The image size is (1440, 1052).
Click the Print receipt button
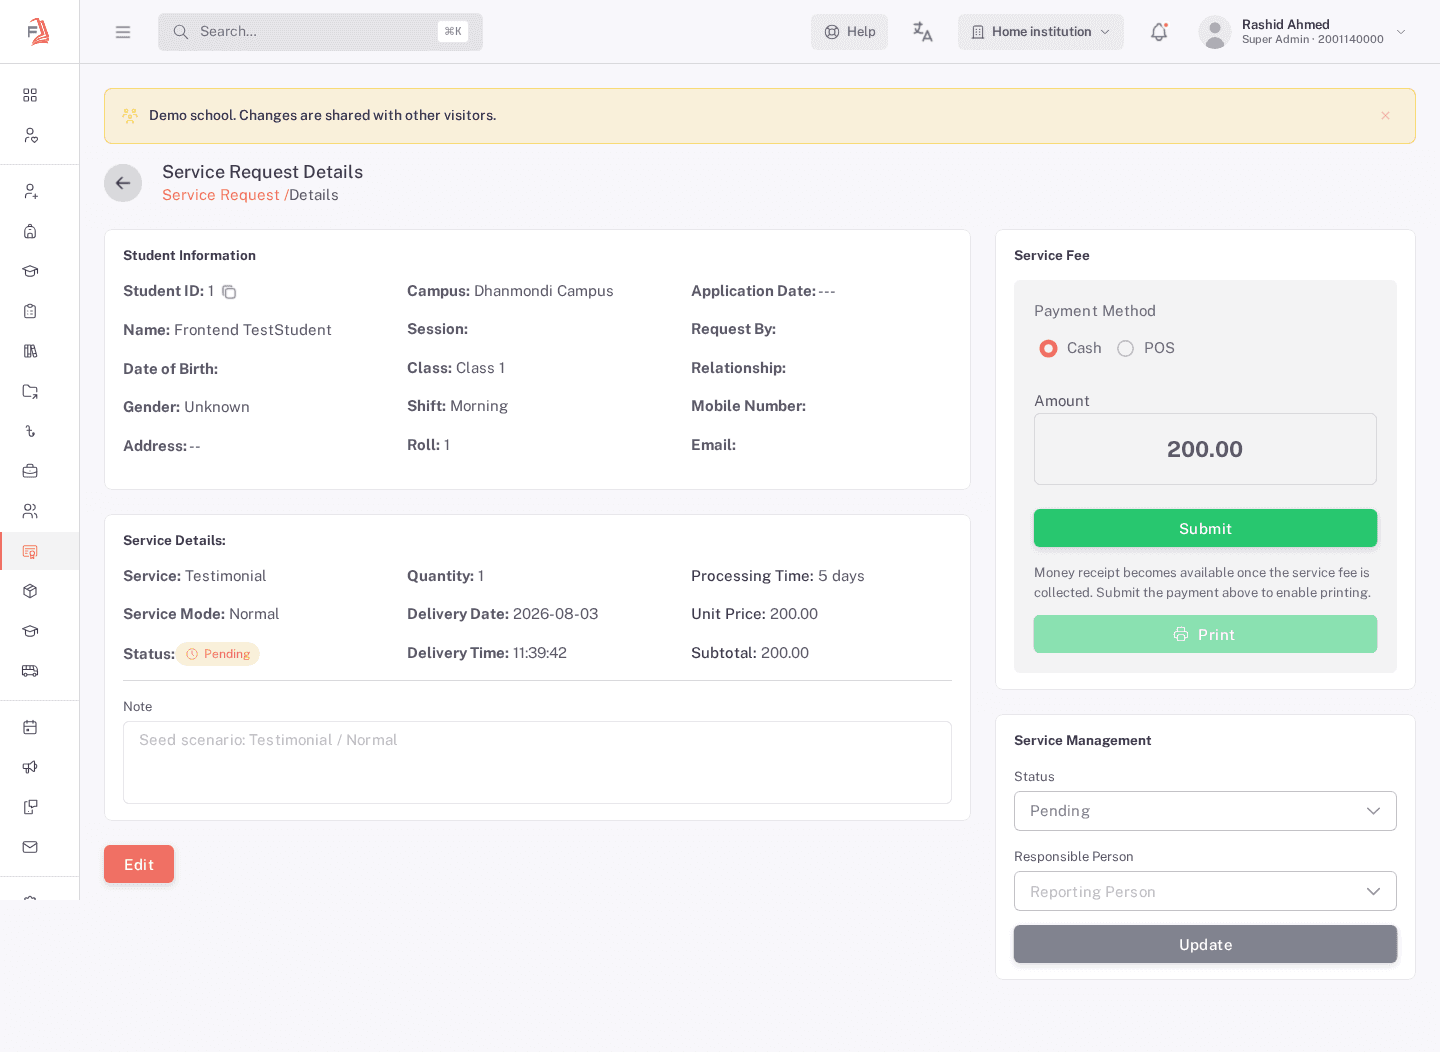[x=1205, y=634]
